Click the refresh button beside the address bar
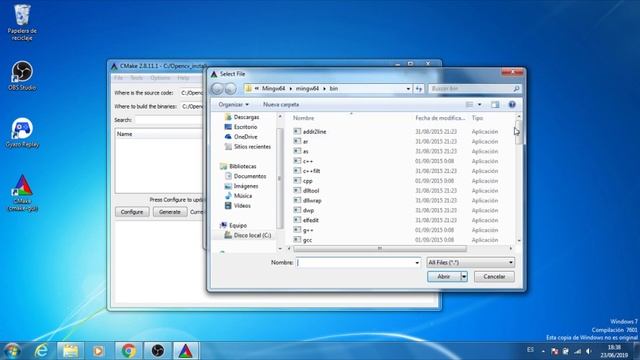Image resolution: width=640 pixels, height=360 pixels. [419, 89]
